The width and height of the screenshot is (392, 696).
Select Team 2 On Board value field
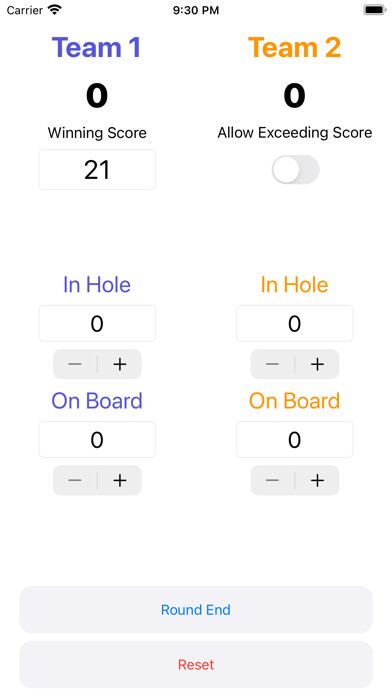click(x=295, y=439)
